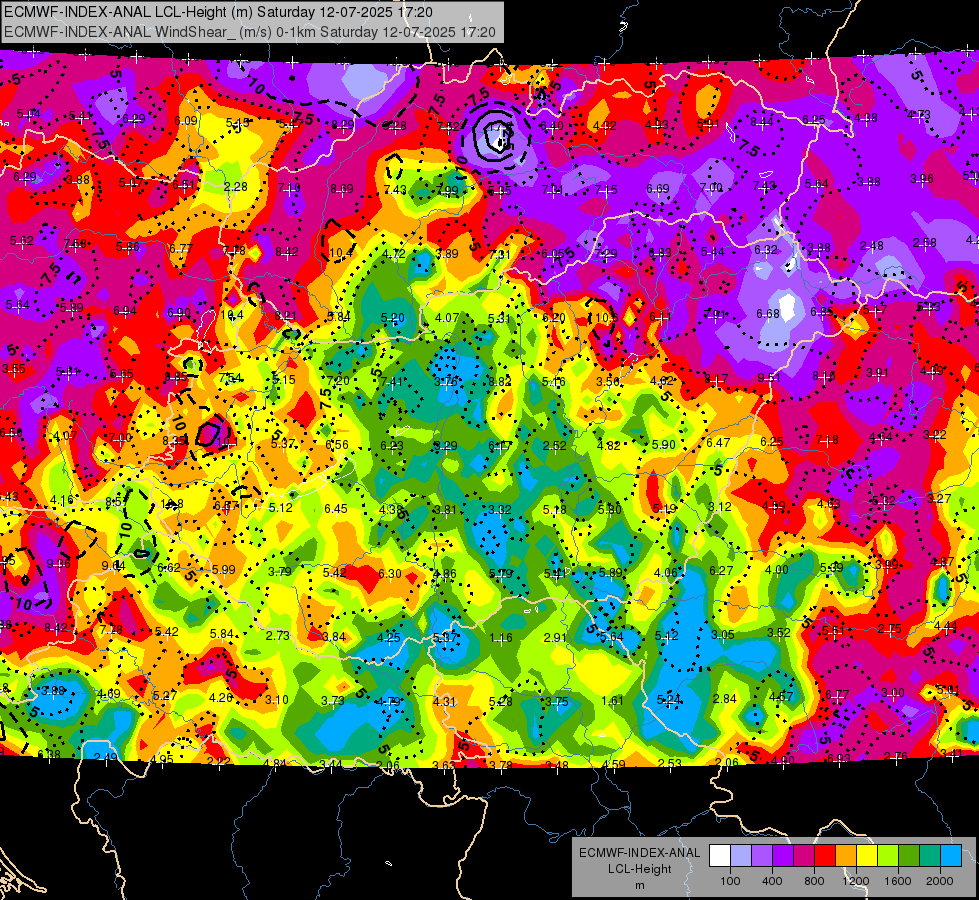Click the 6.30 wind shear value

(x=390, y=574)
